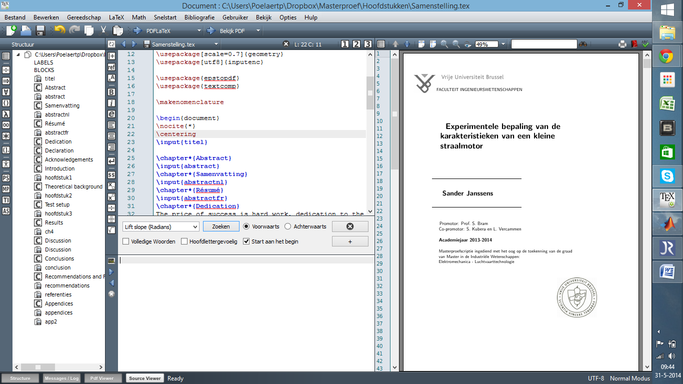This screenshot has width=683, height=384.
Task: Enable the Volledige Woorden checkbox
Action: (126, 241)
